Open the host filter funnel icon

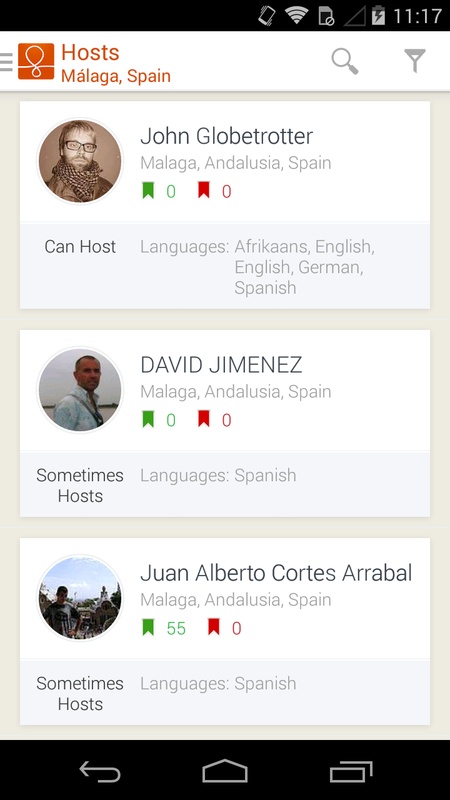pos(415,61)
